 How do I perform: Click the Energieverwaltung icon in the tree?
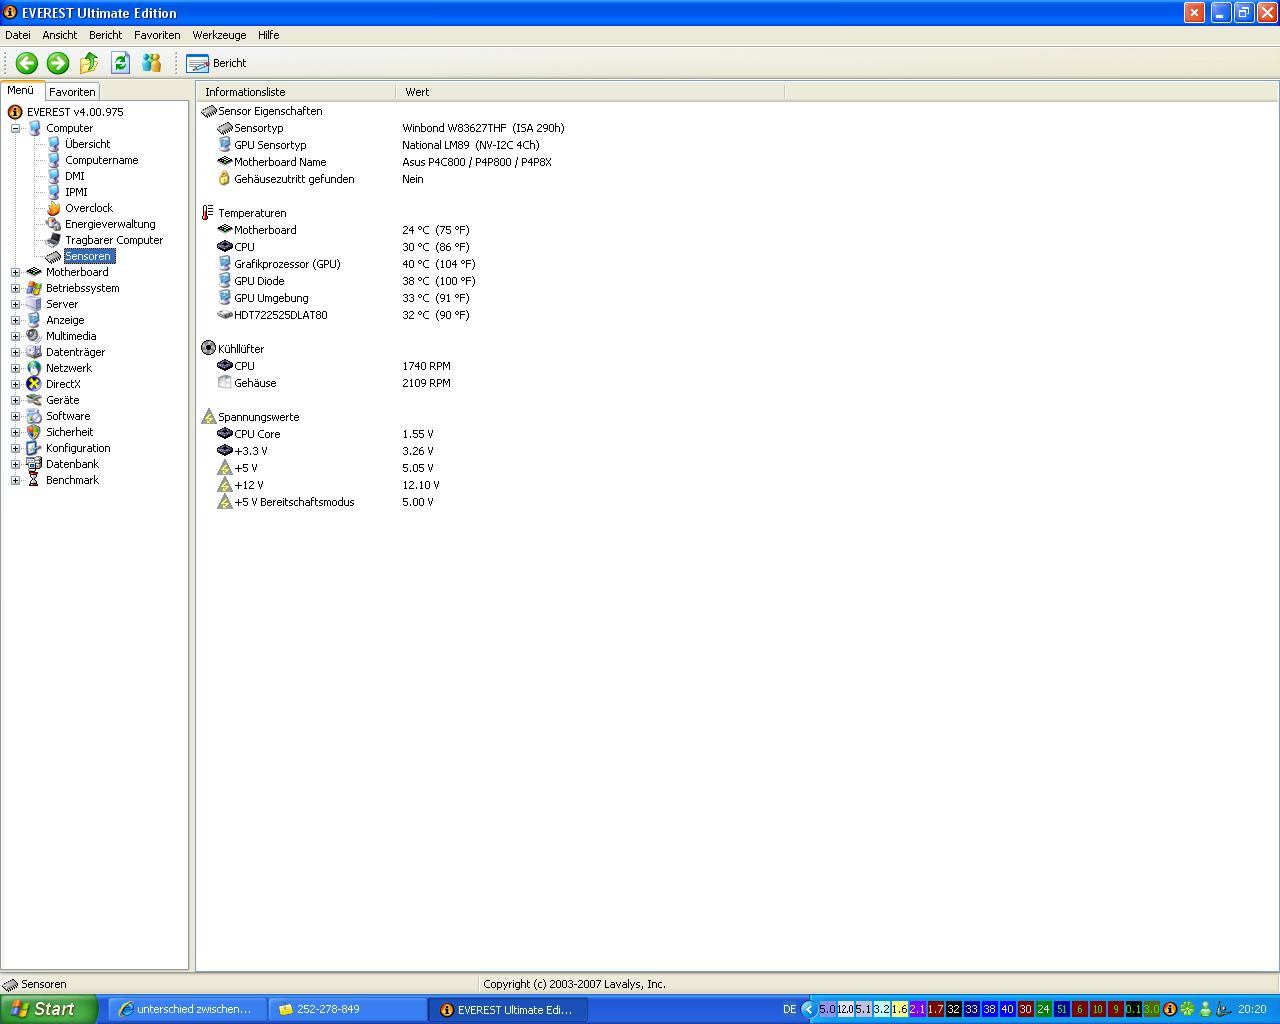pos(54,224)
